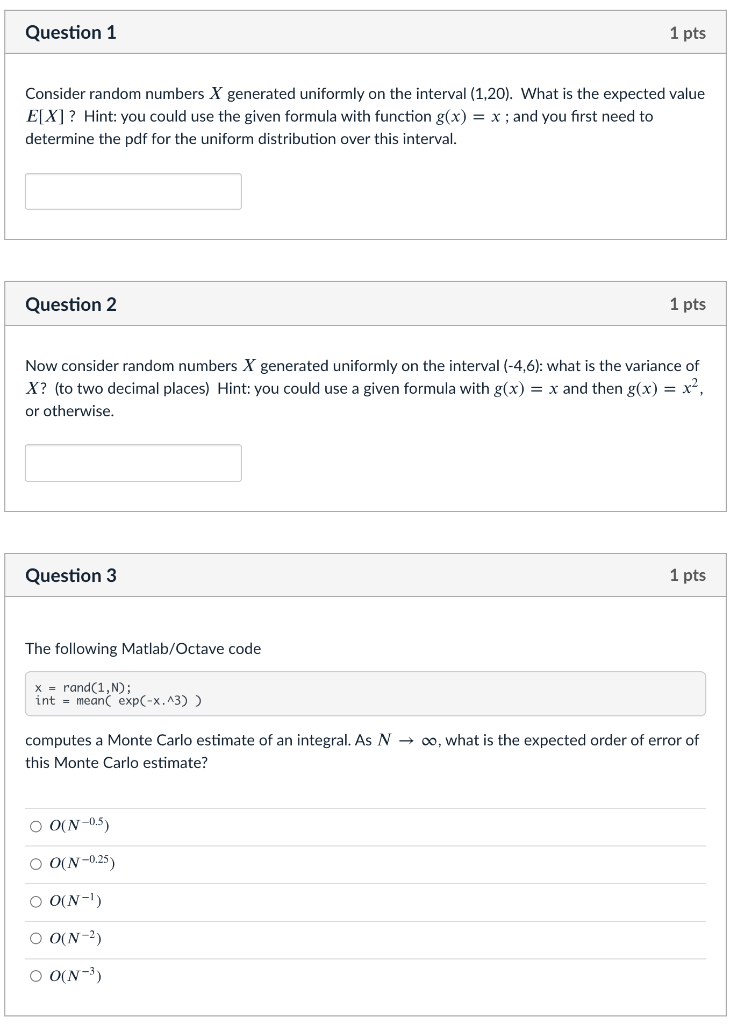The width and height of the screenshot is (730, 1024).
Task: Click the Question 1 header
Action: point(70,32)
